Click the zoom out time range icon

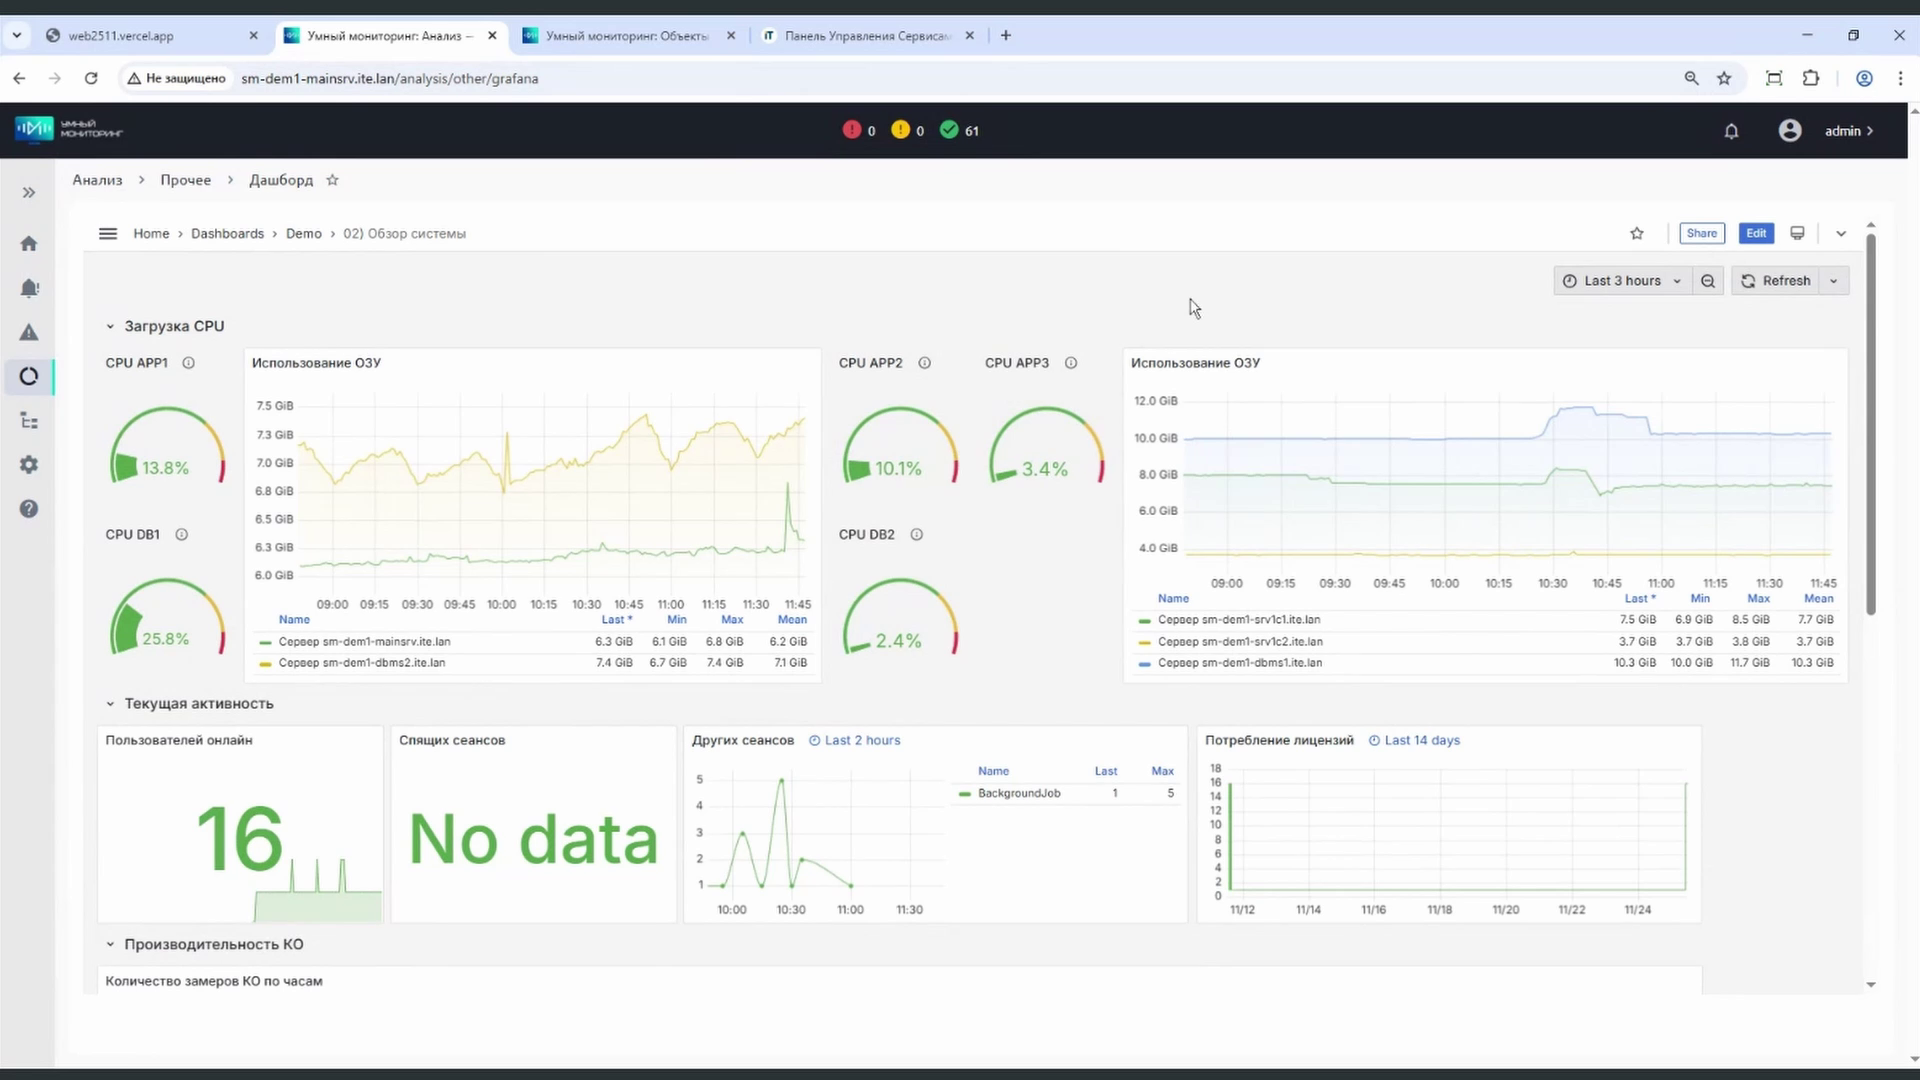pos(1708,281)
